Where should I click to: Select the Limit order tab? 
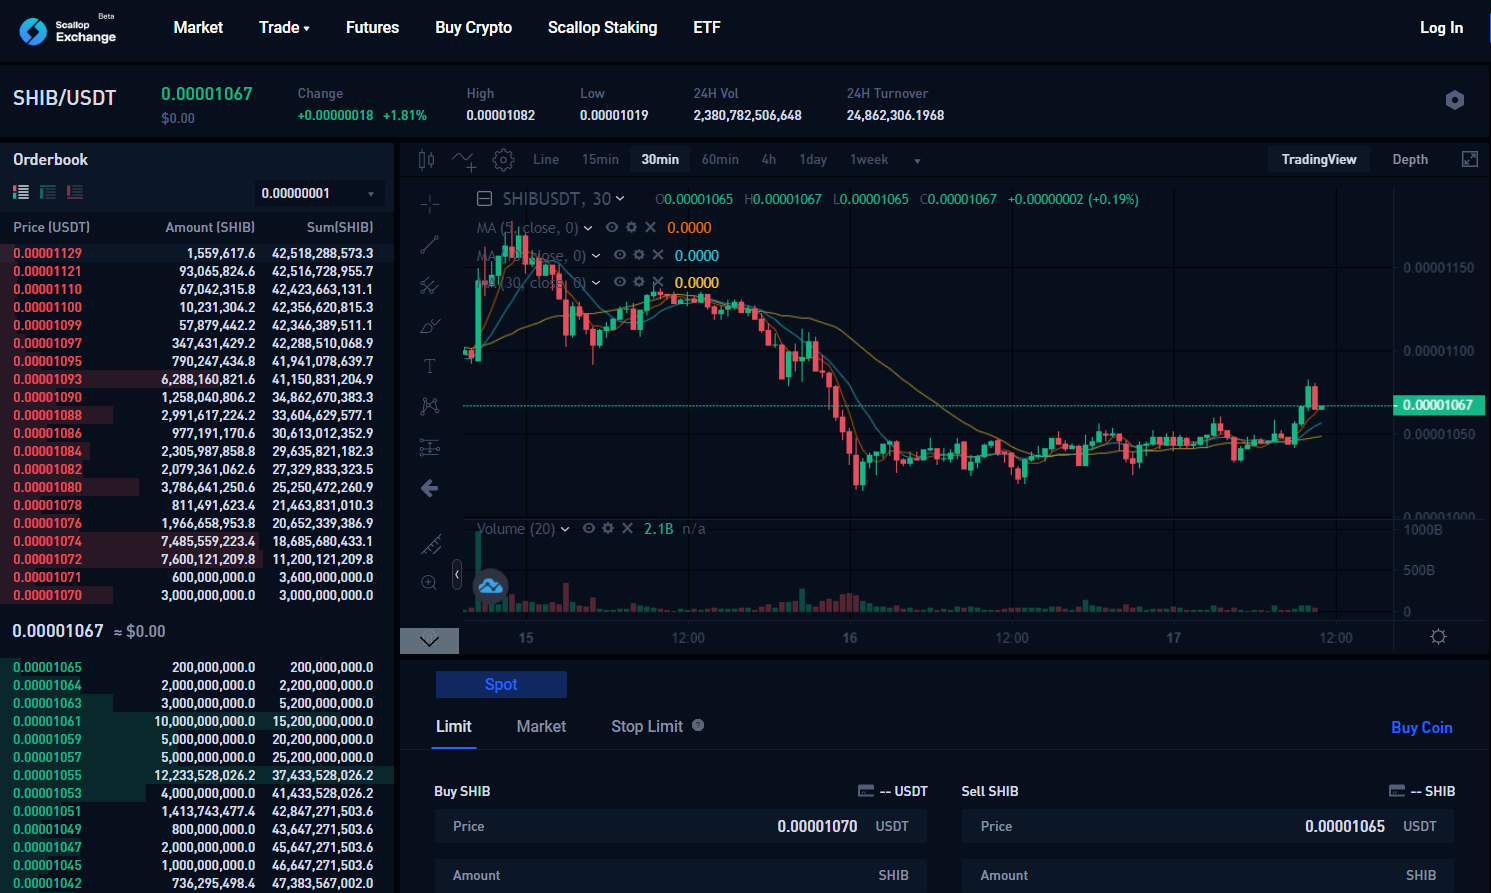point(454,727)
